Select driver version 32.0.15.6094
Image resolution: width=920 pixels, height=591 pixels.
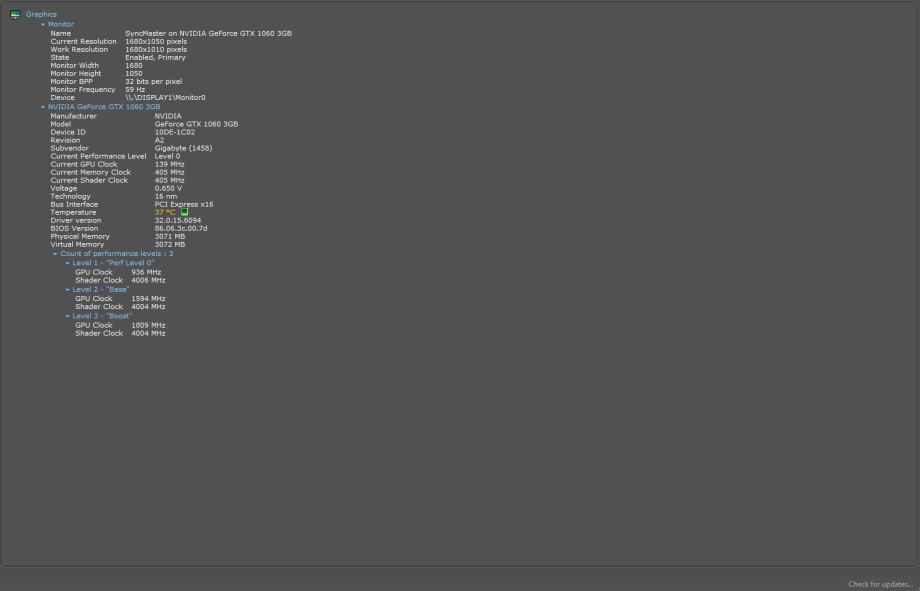pyautogui.click(x=178, y=221)
